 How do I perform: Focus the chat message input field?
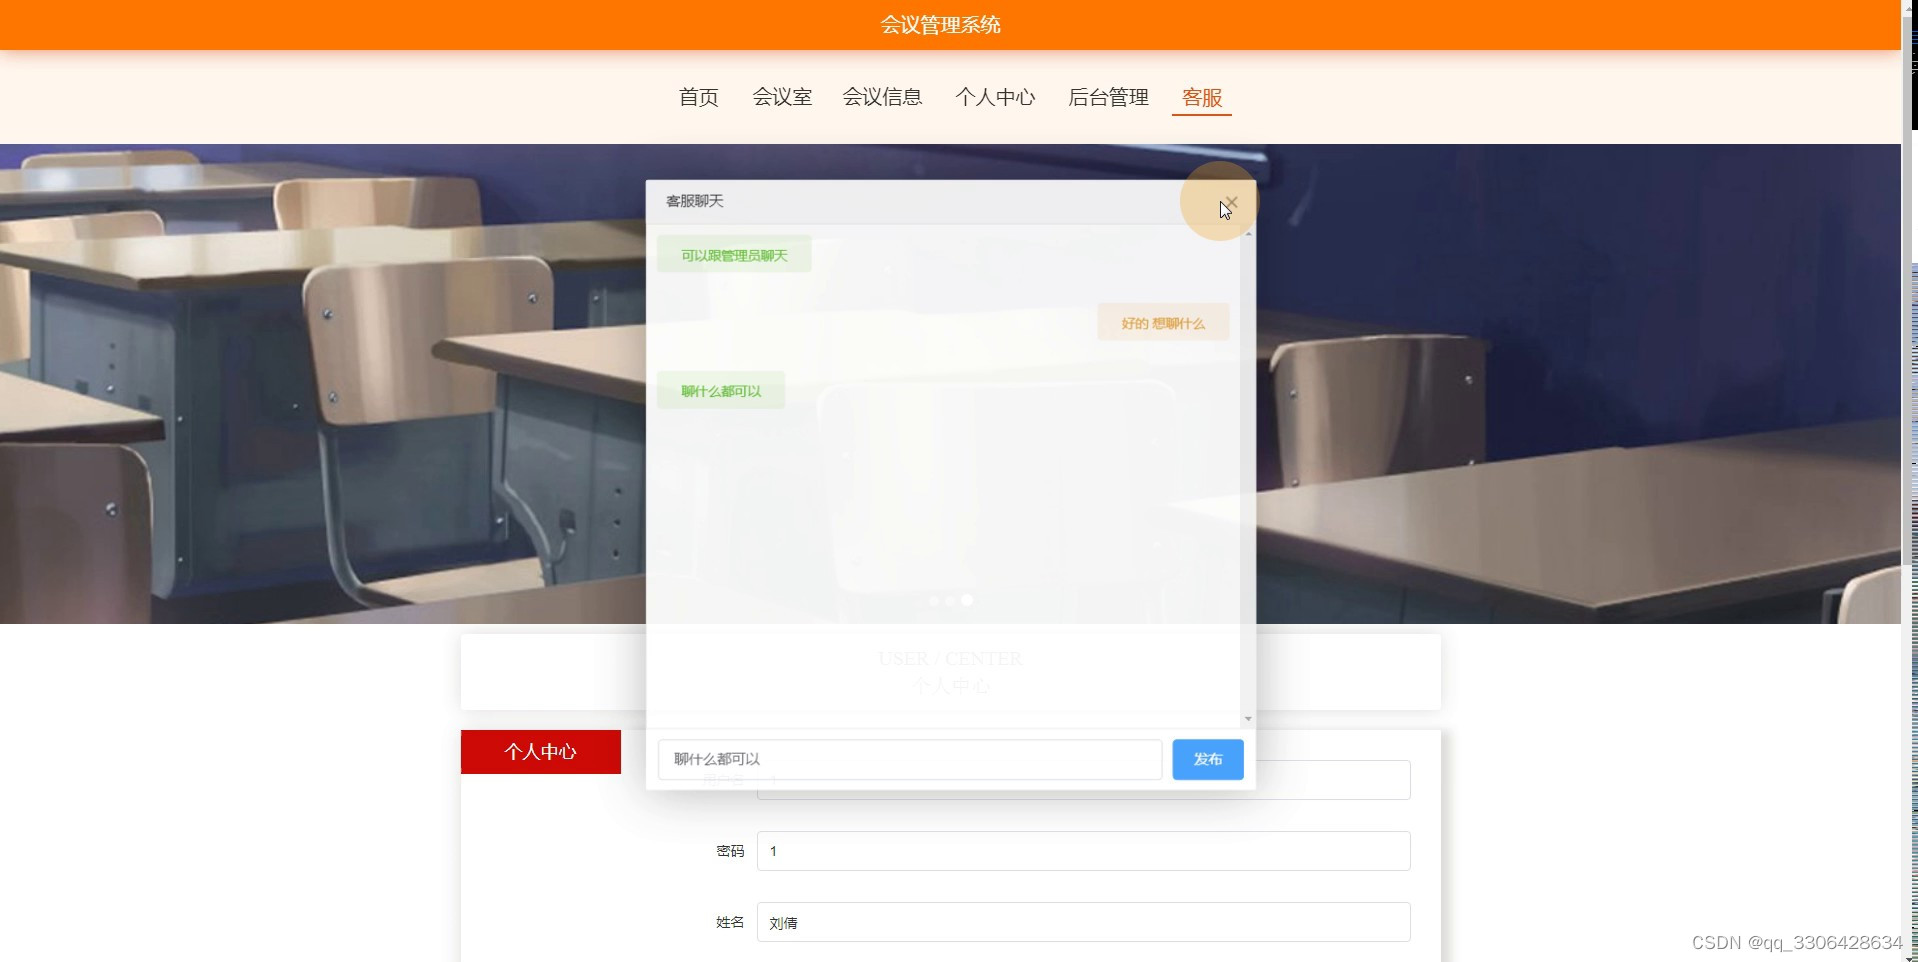(x=909, y=759)
